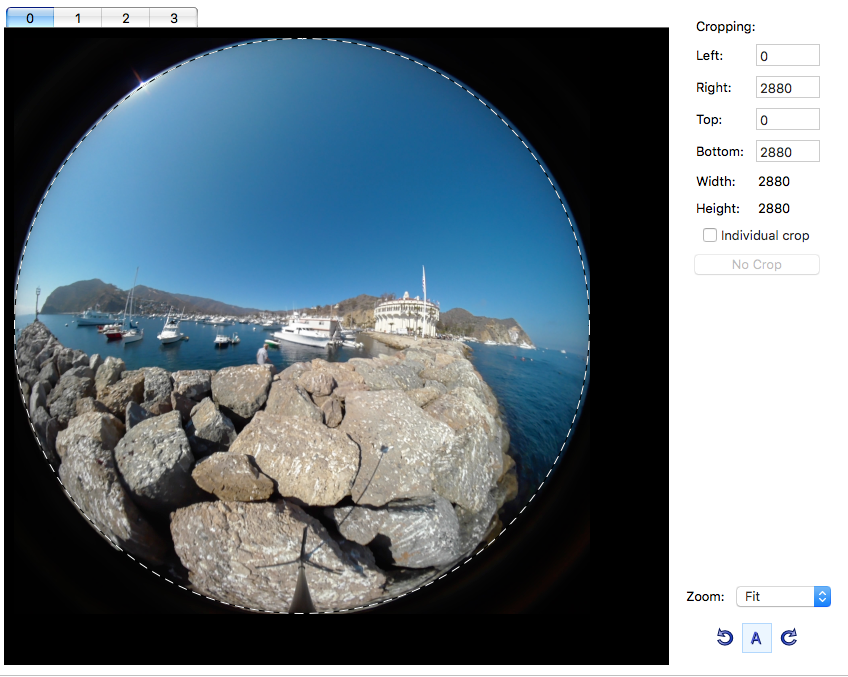Rotate image clockwise with right arrow icon
848x677 pixels.
tap(789, 638)
